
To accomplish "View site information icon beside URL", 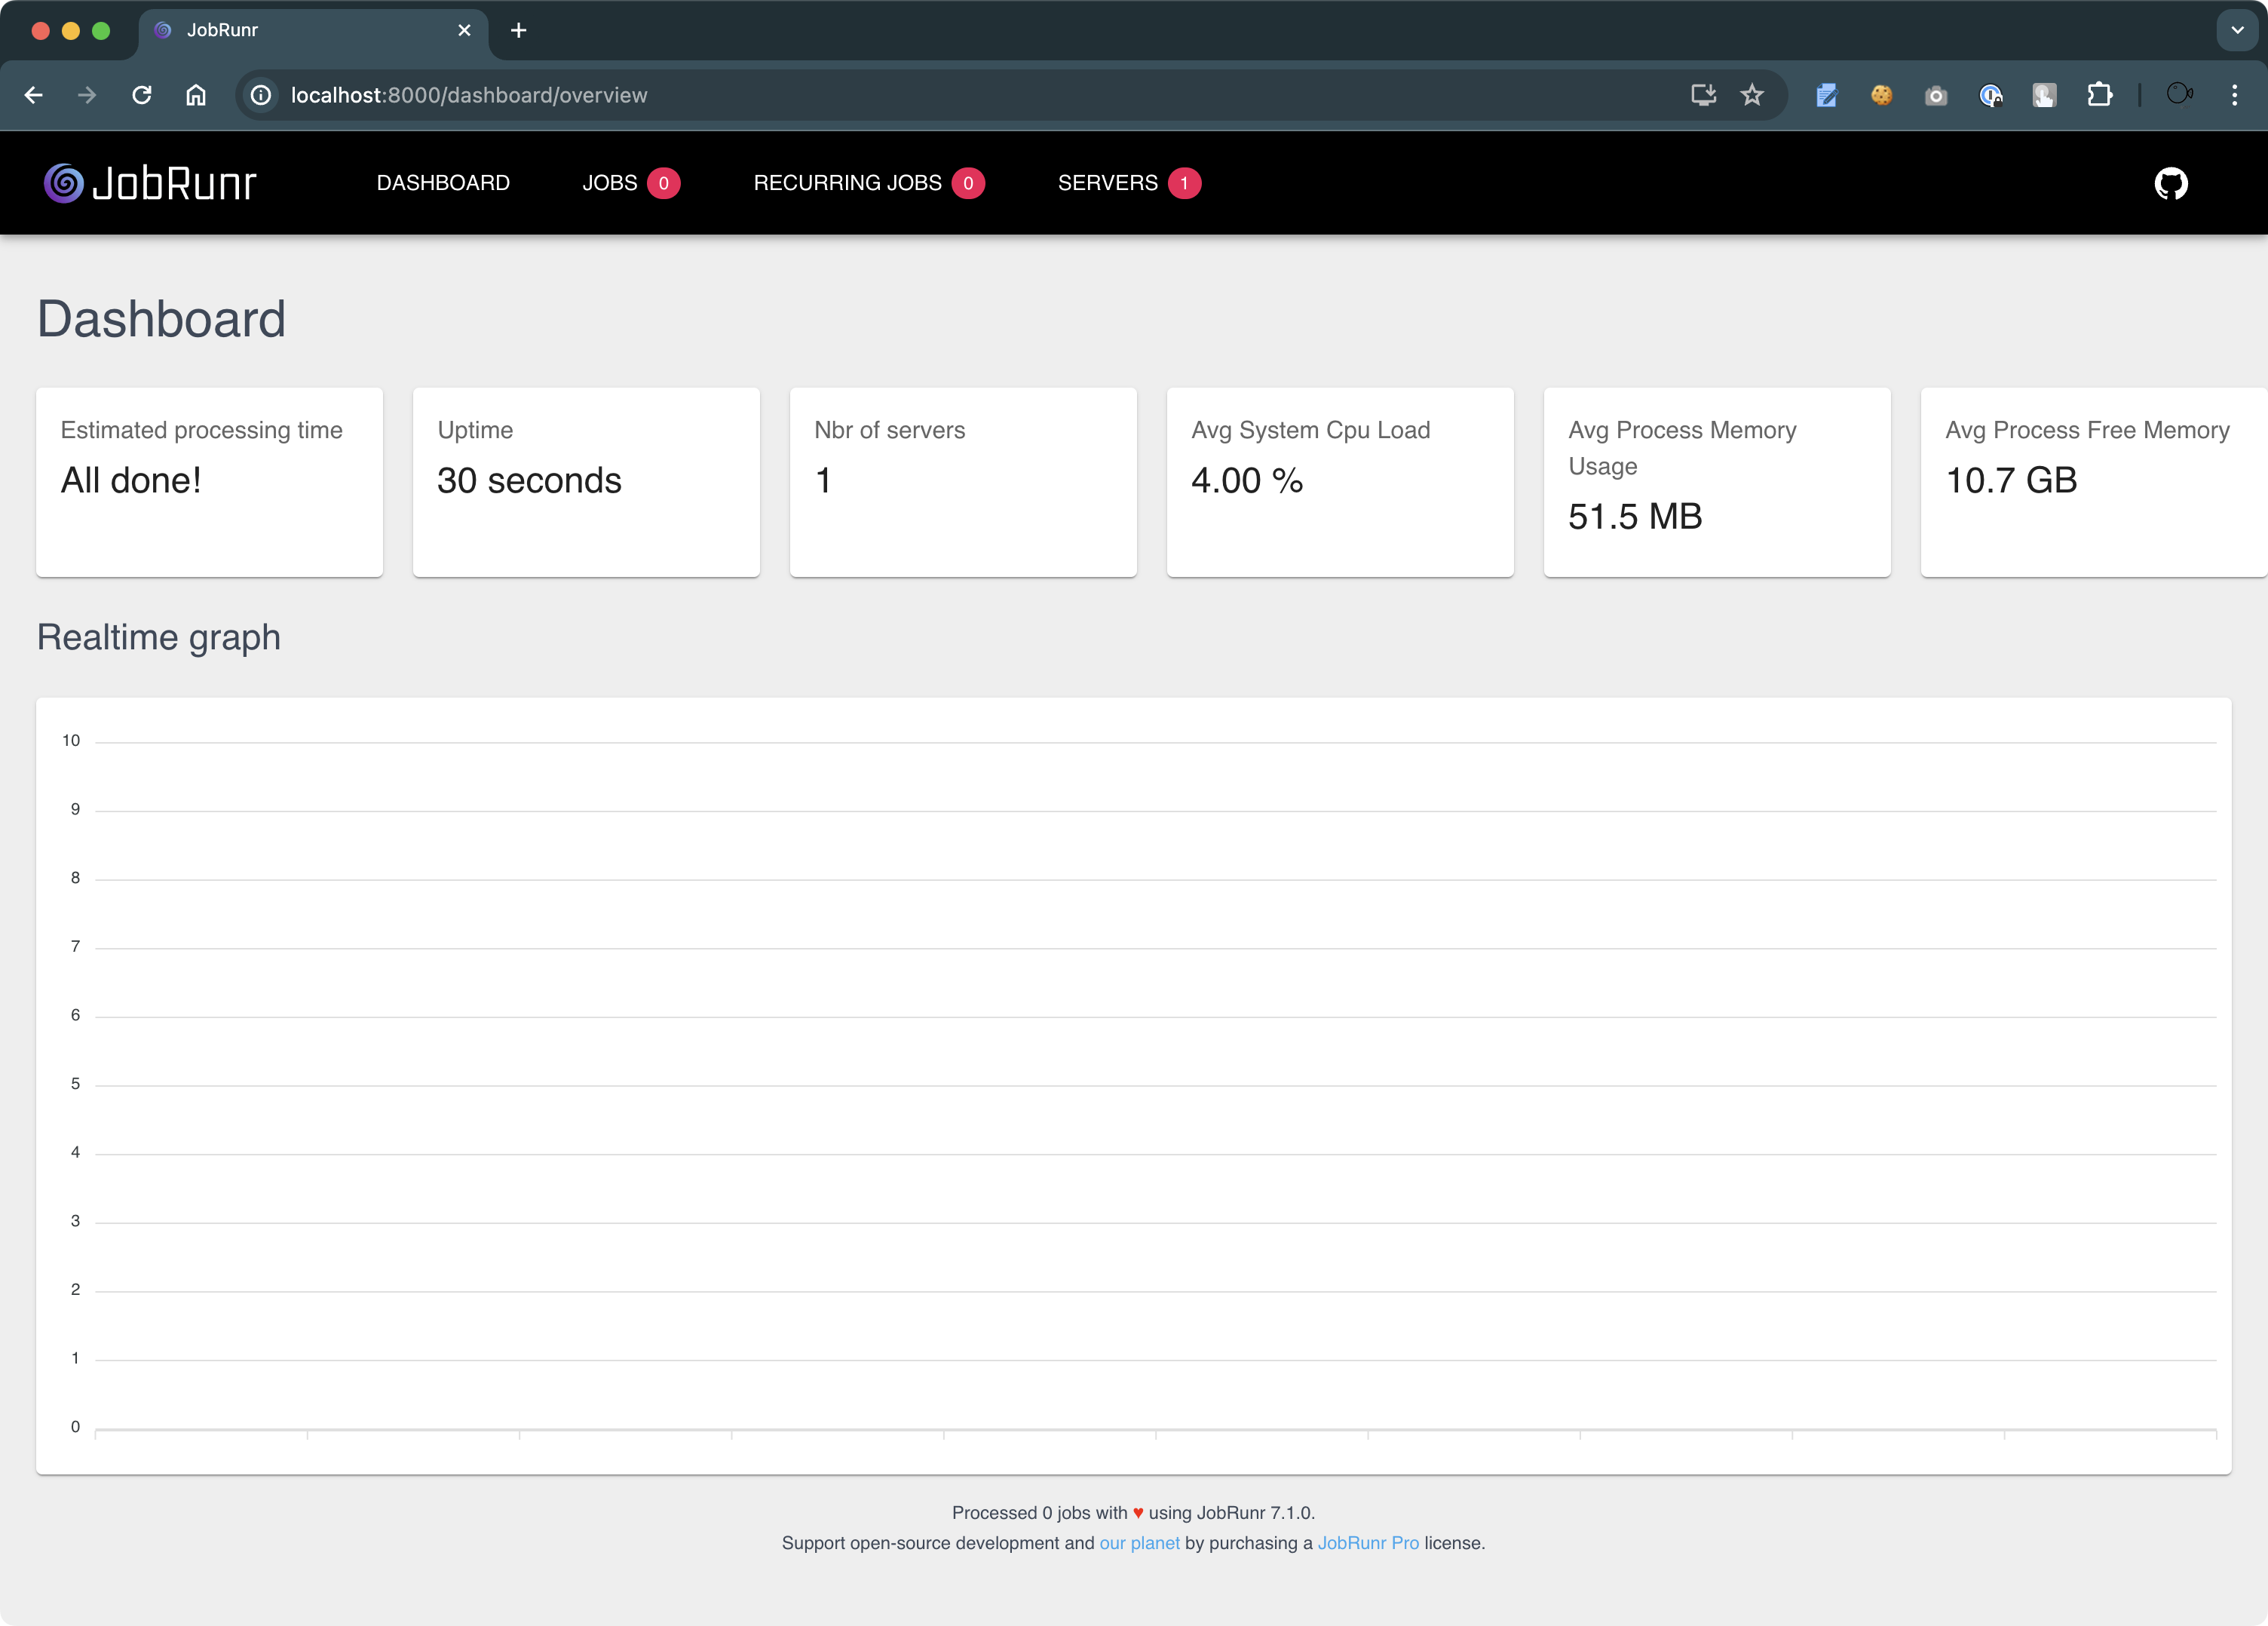I will pyautogui.click(x=261, y=95).
